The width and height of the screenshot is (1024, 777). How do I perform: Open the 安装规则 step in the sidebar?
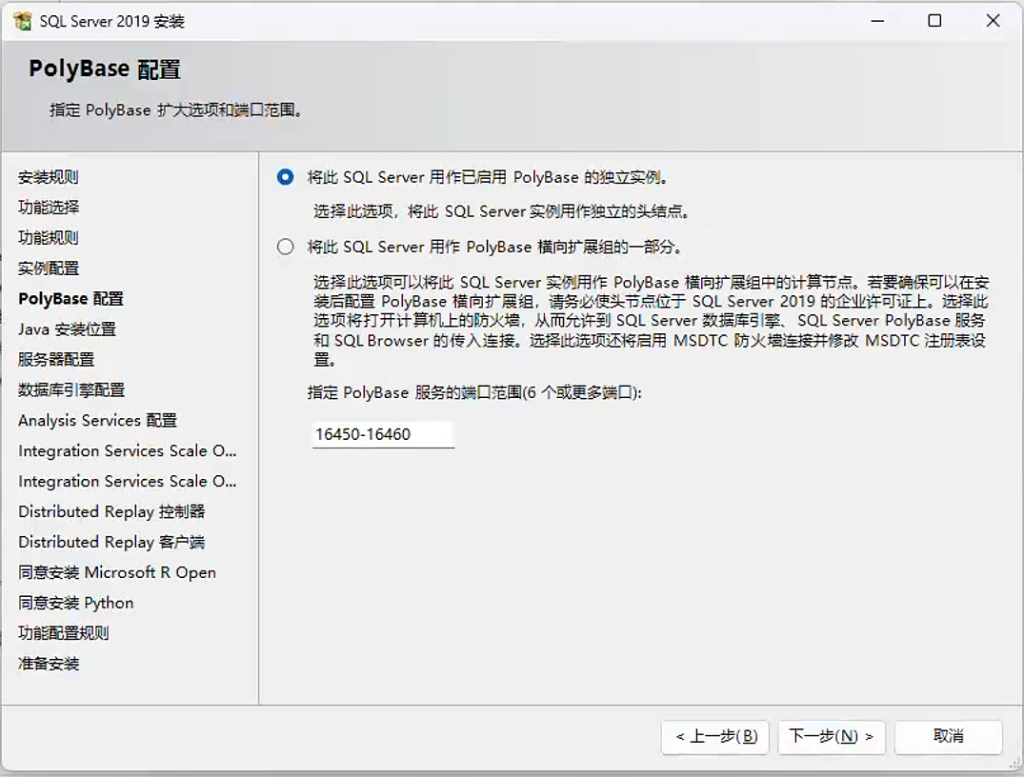[x=48, y=177]
